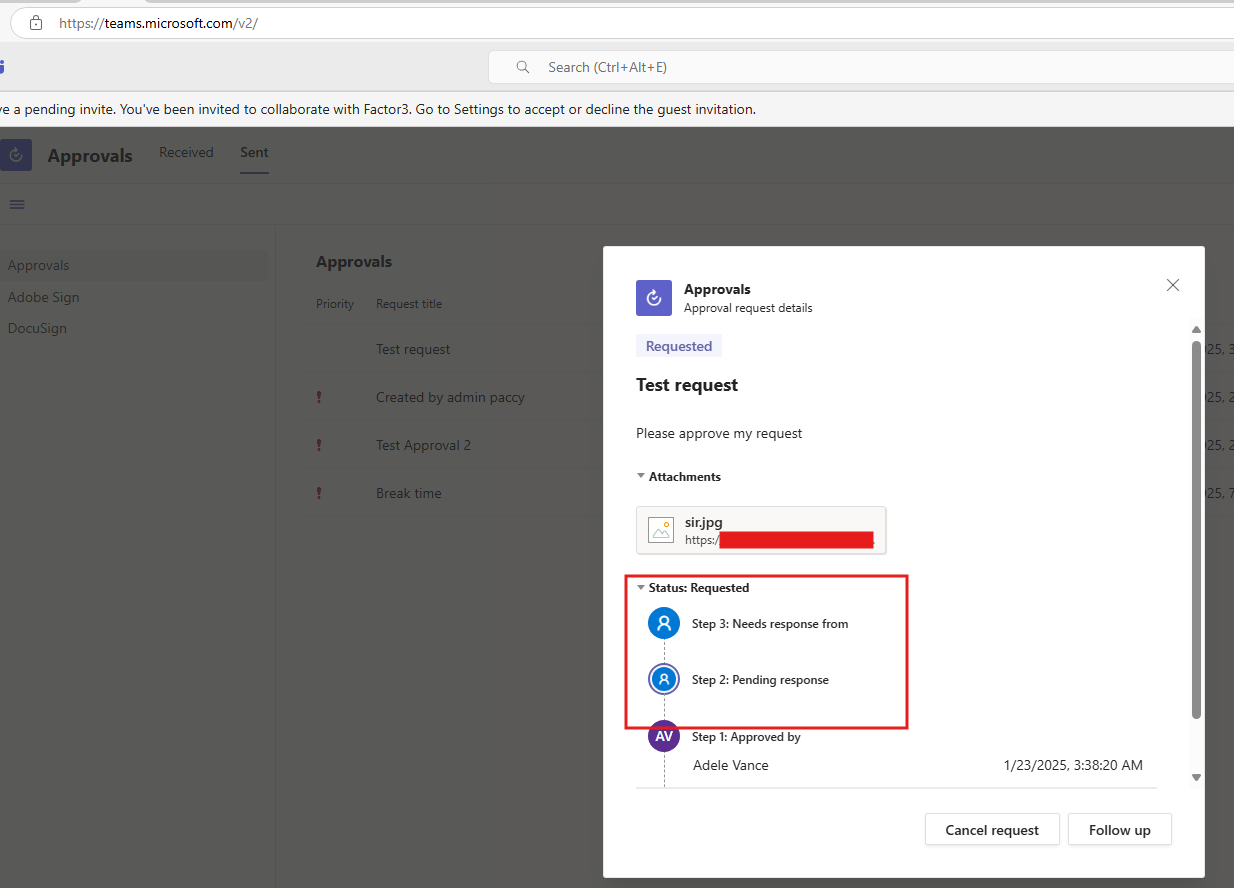This screenshot has width=1234, height=888.
Task: Click in the Teams search box
Action: tap(860, 67)
